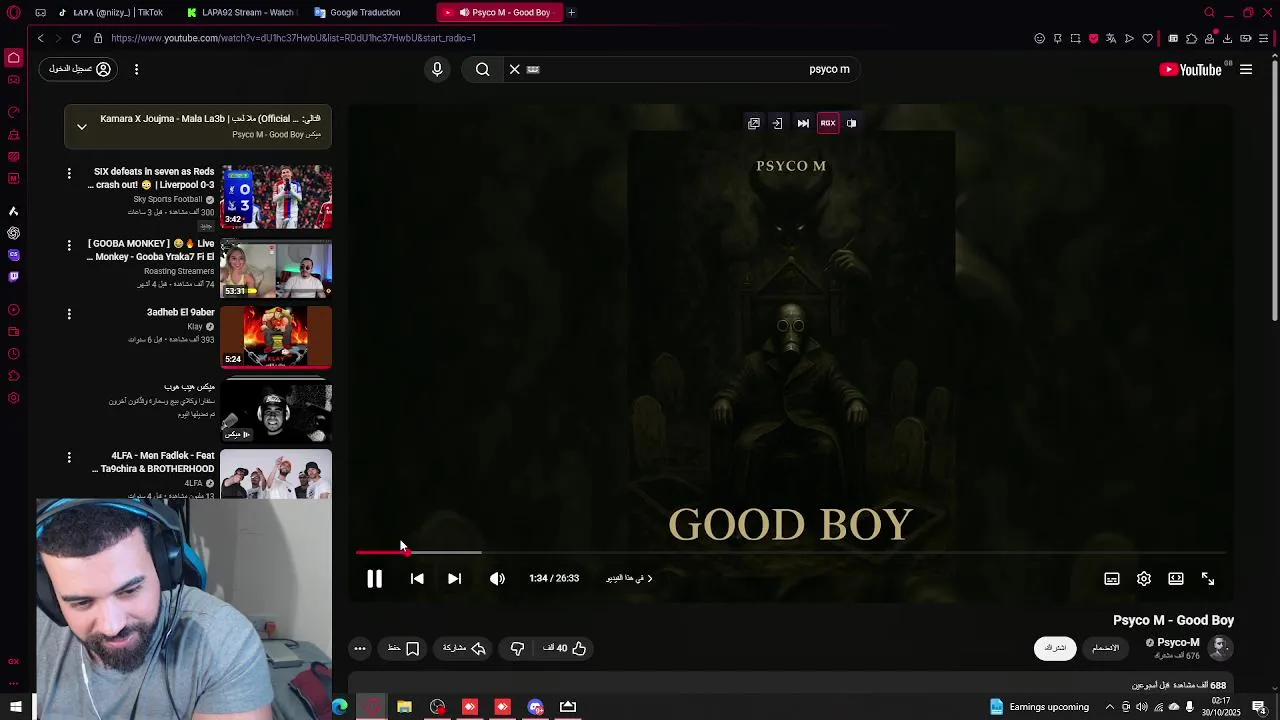
Task: Open translate page icon in address bar
Action: coord(1111,38)
